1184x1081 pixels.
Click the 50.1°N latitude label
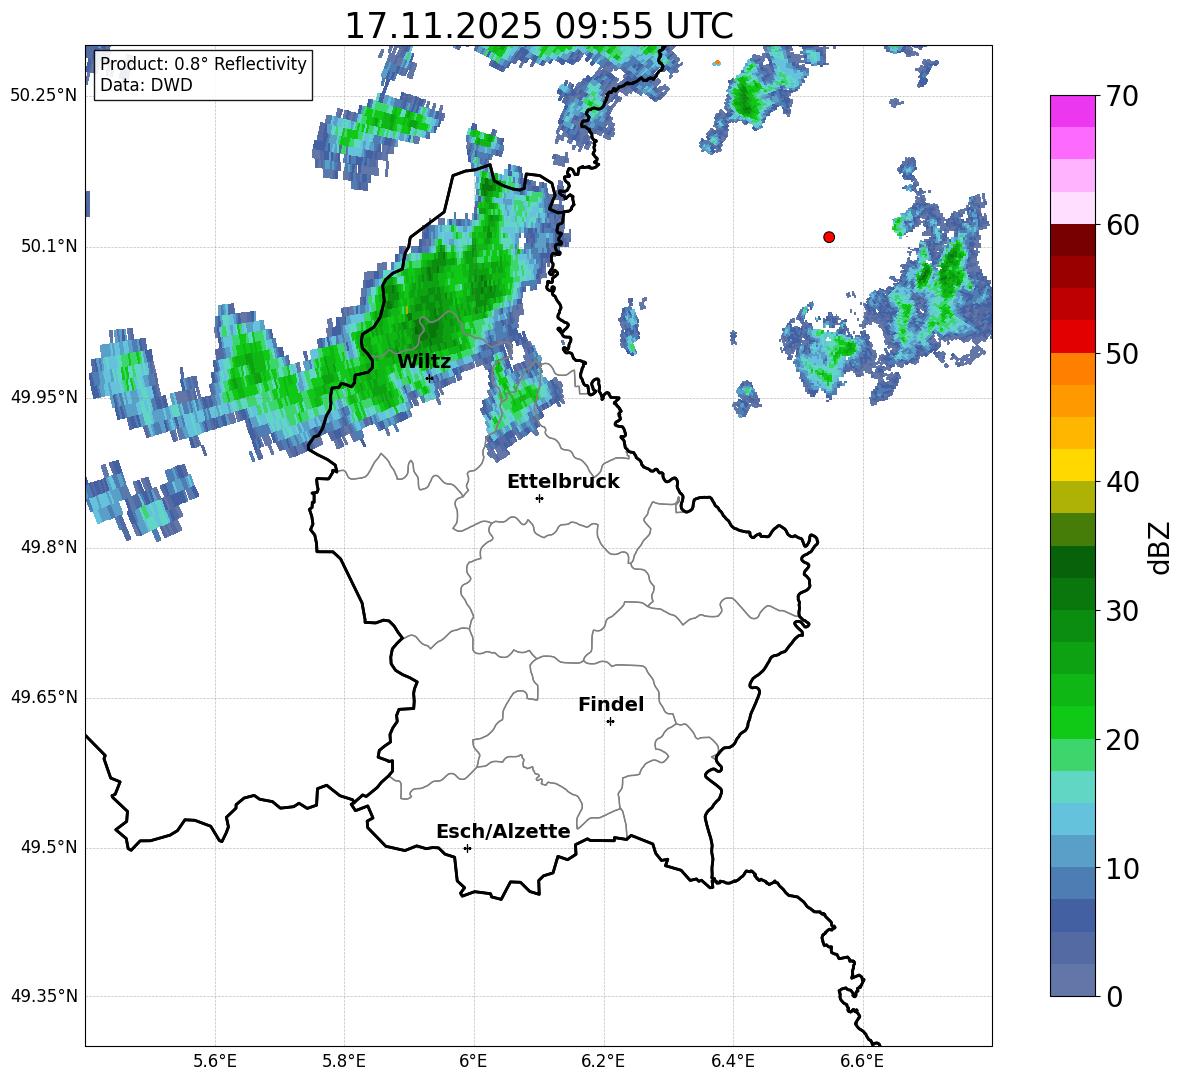click(49, 246)
